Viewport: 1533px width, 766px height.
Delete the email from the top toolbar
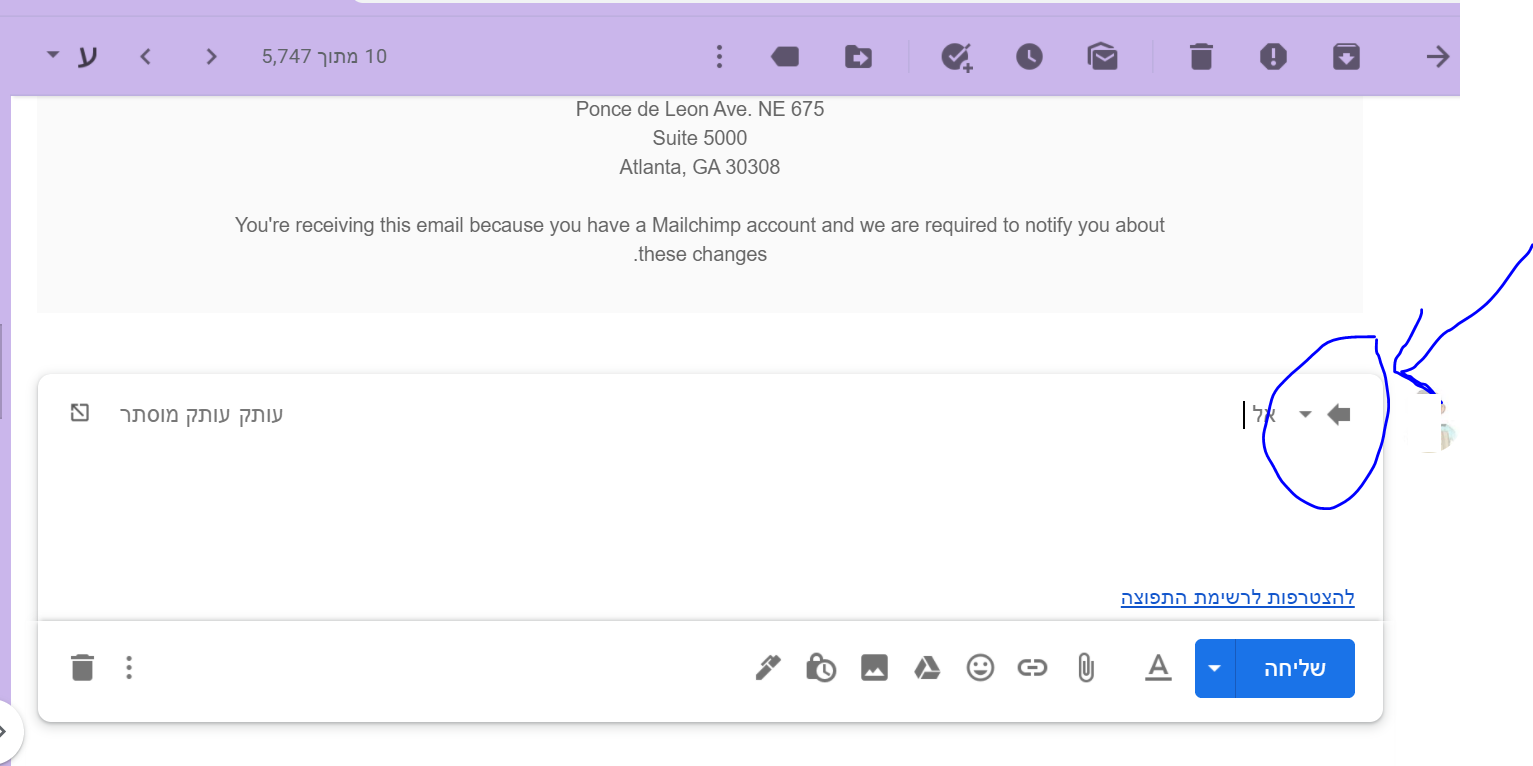1201,57
